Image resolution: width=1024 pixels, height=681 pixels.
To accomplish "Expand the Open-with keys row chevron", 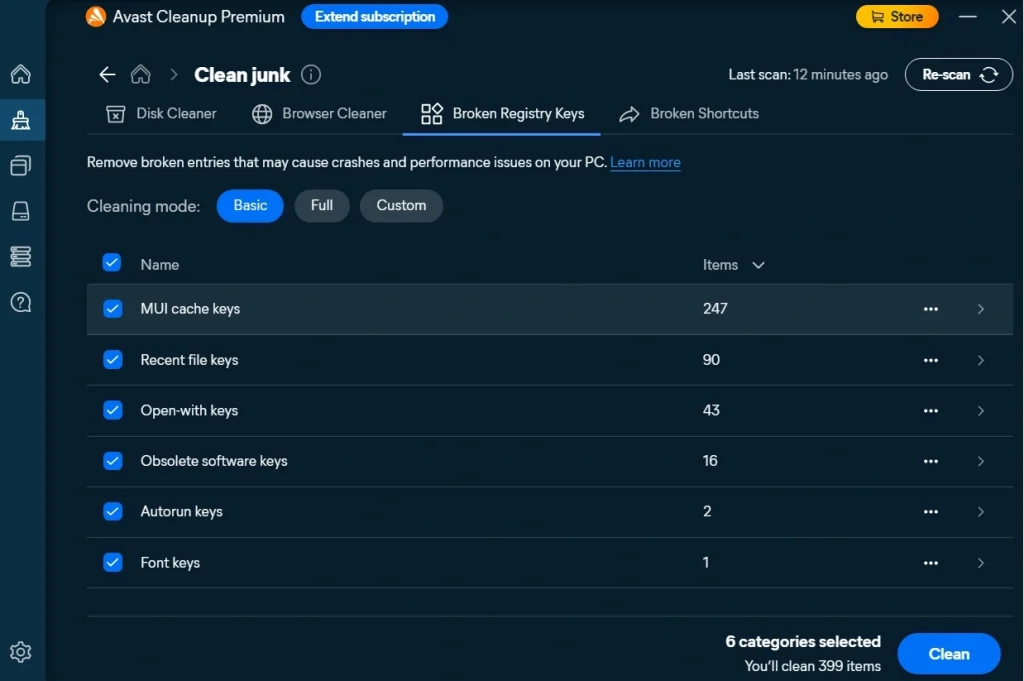I will (980, 411).
